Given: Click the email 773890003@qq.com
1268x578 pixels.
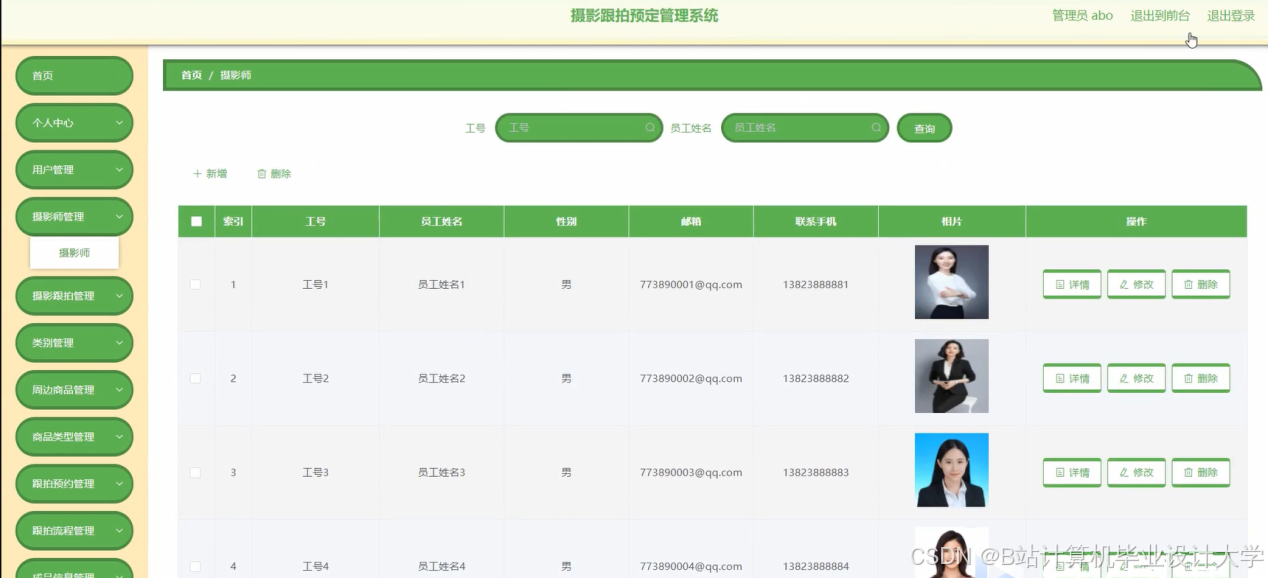Looking at the screenshot, I should [x=691, y=472].
